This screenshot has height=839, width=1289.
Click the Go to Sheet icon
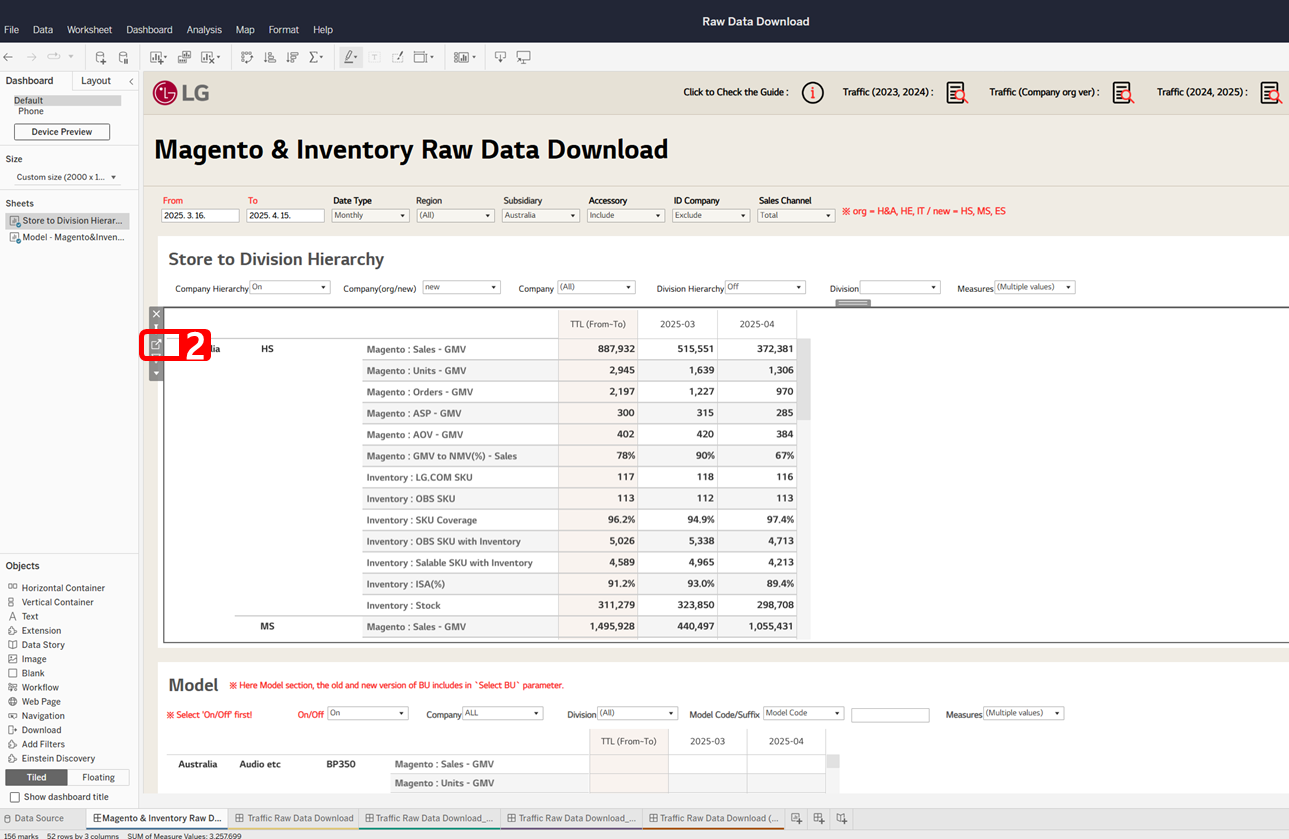pyautogui.click(x=156, y=344)
